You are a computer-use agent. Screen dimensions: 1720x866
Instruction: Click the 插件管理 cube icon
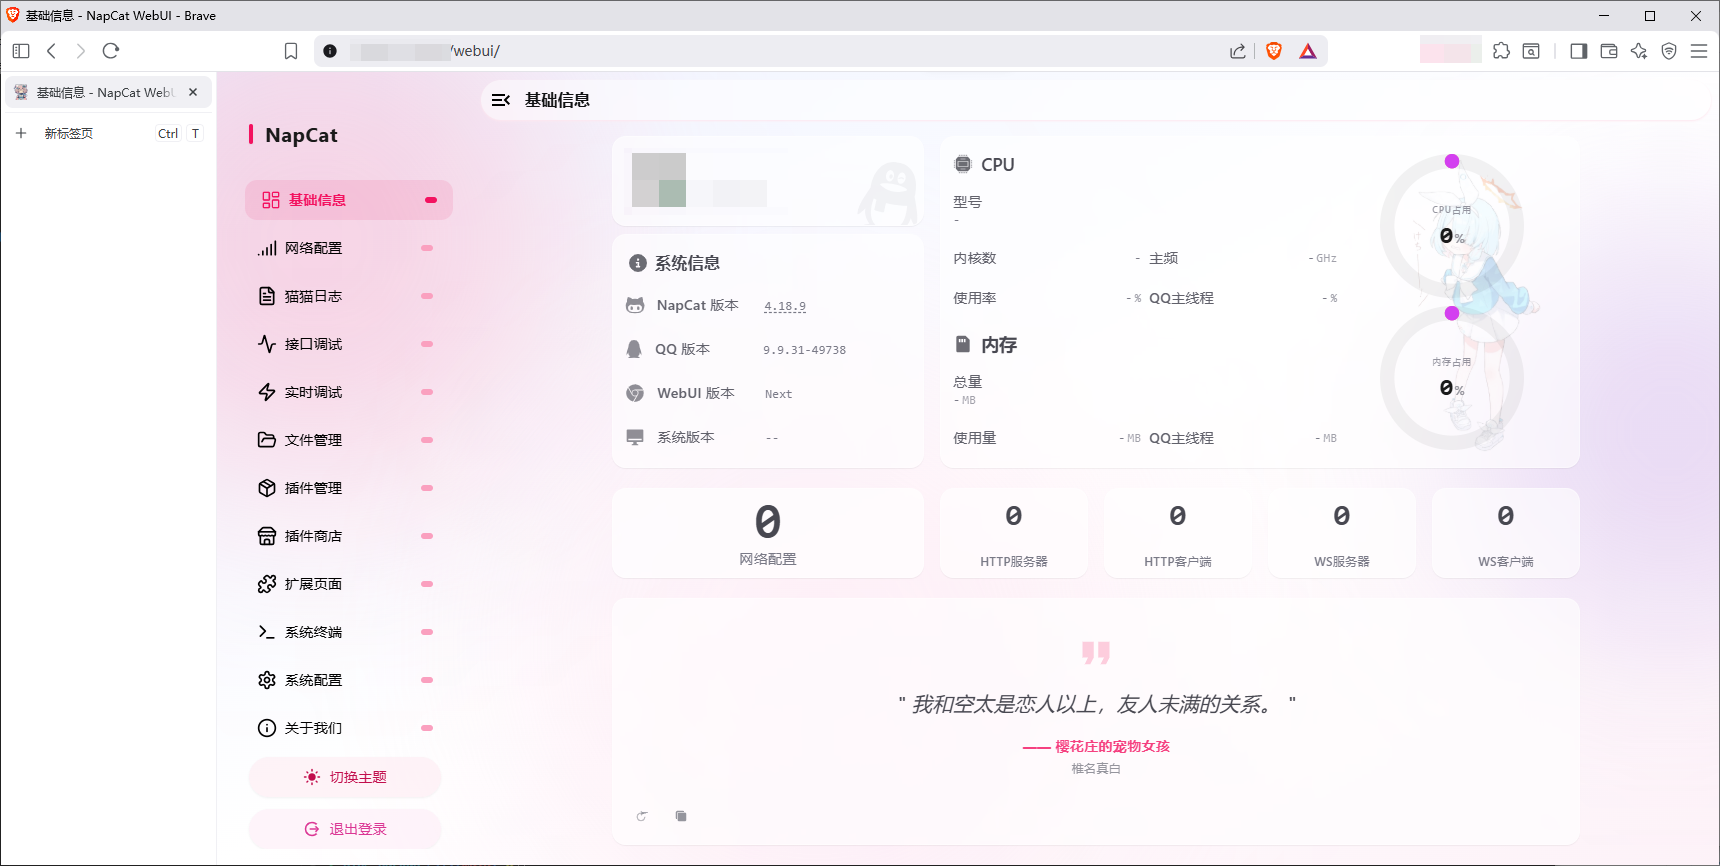(x=267, y=488)
